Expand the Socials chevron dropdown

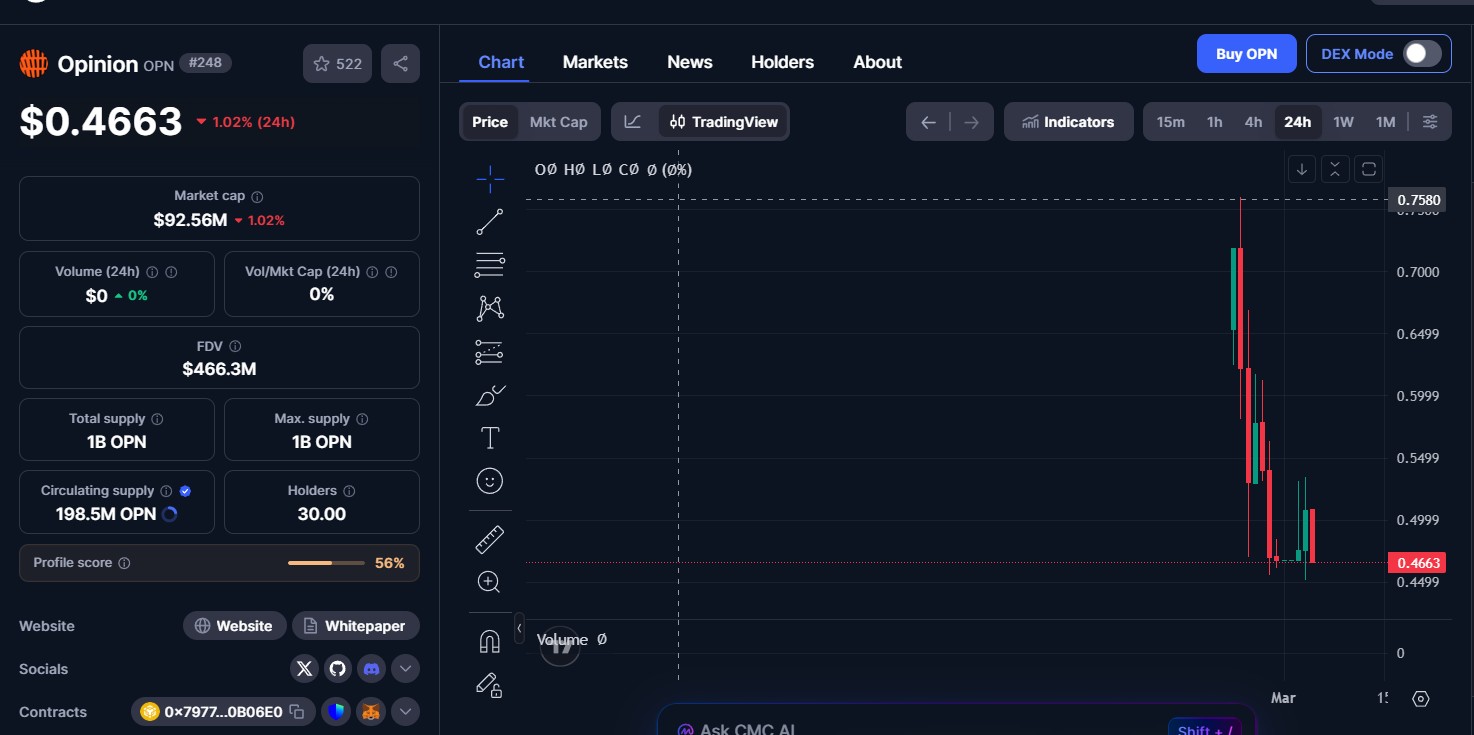pyautogui.click(x=405, y=668)
